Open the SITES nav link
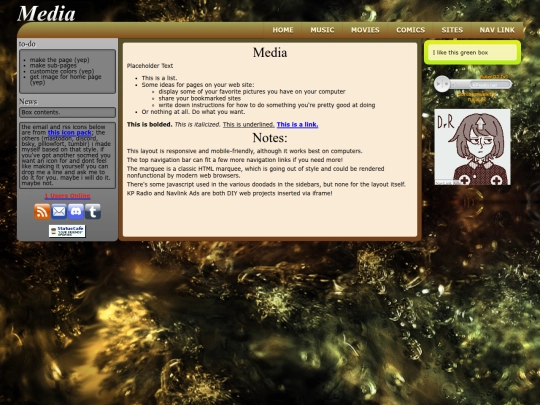540x405 pixels. coord(452,30)
